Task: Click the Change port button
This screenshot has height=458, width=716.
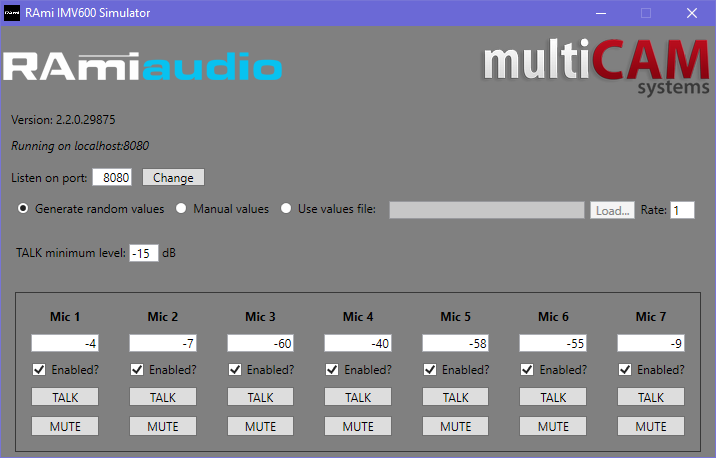Action: click(173, 177)
